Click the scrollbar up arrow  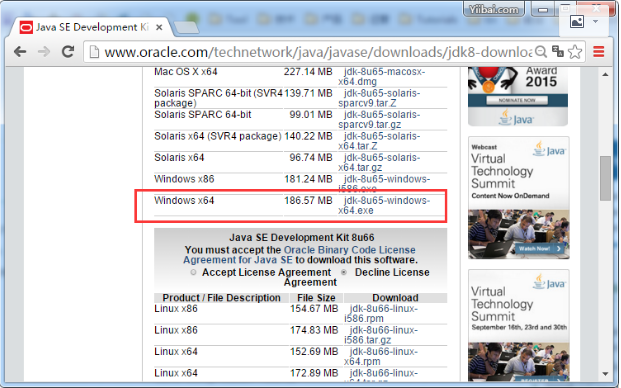click(x=605, y=74)
